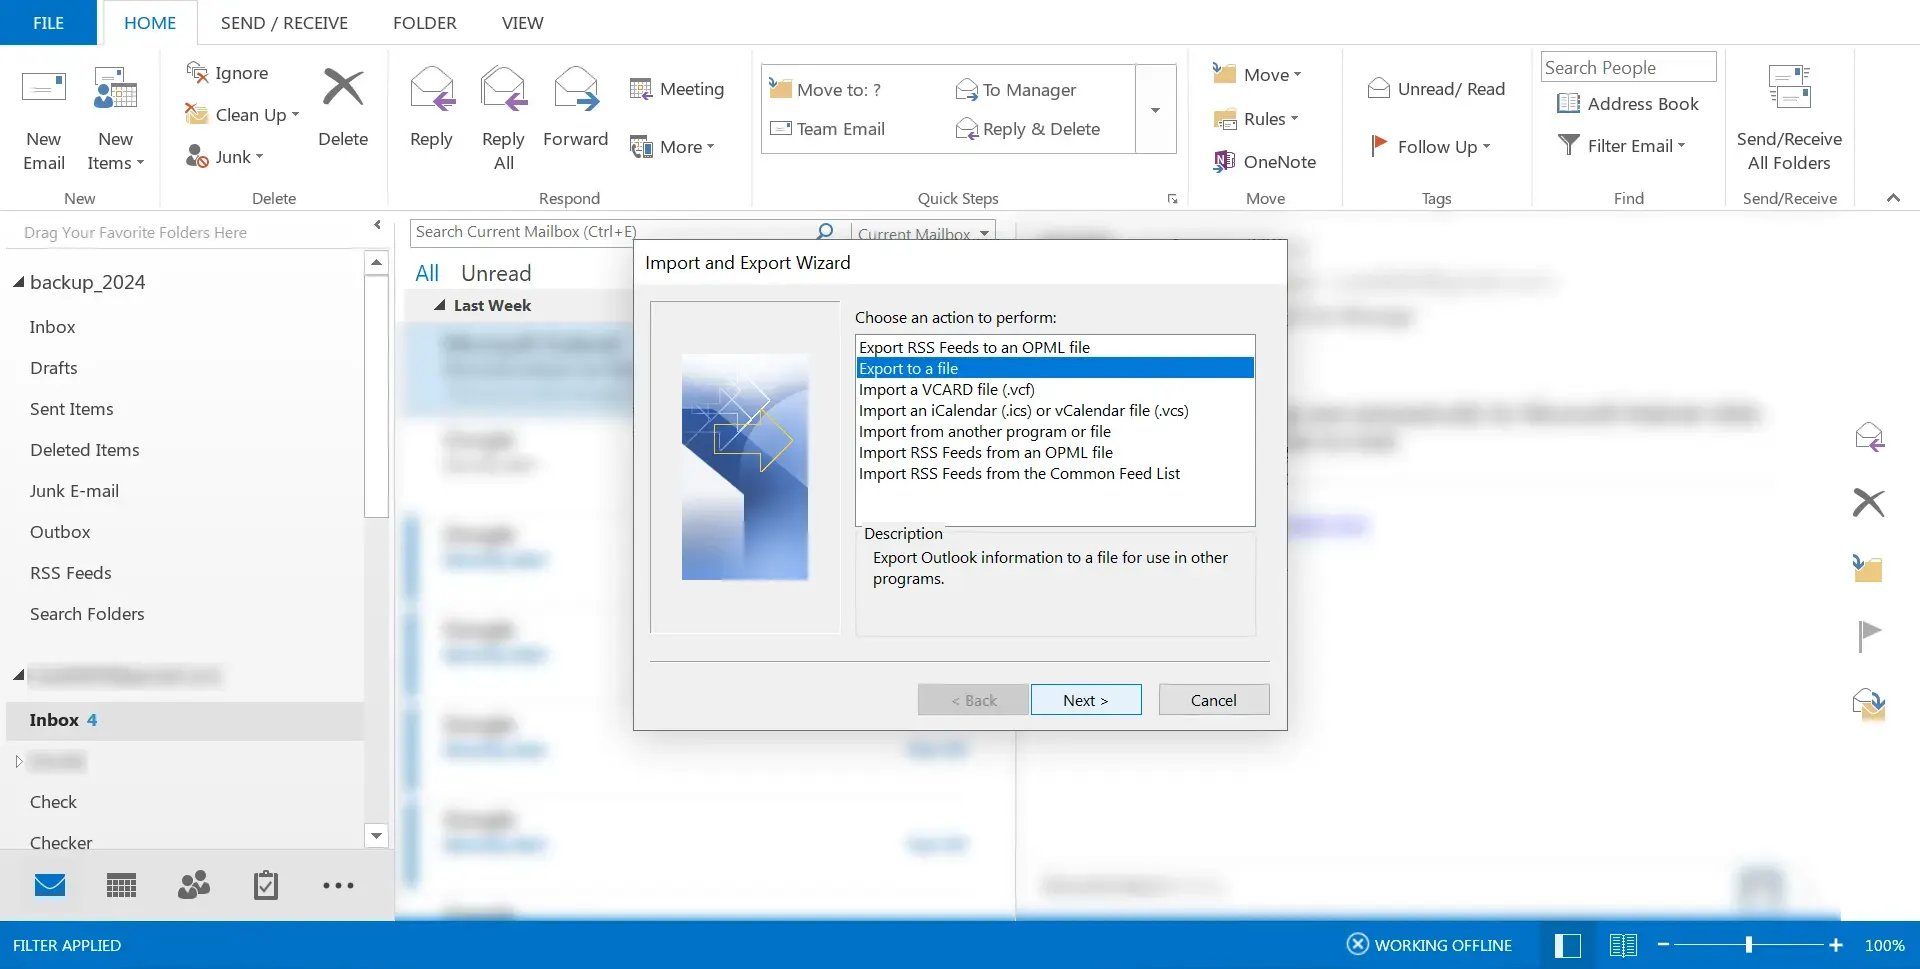
Task: Select the Reply & Delete quick step
Action: click(1028, 129)
